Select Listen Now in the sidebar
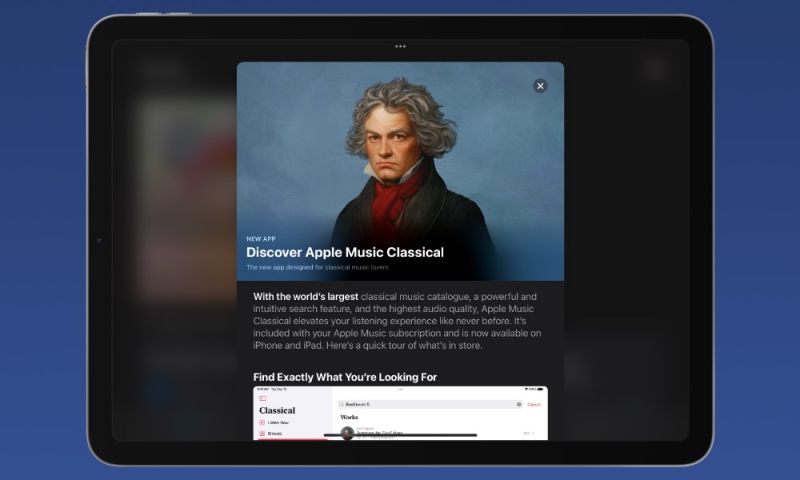 click(278, 422)
